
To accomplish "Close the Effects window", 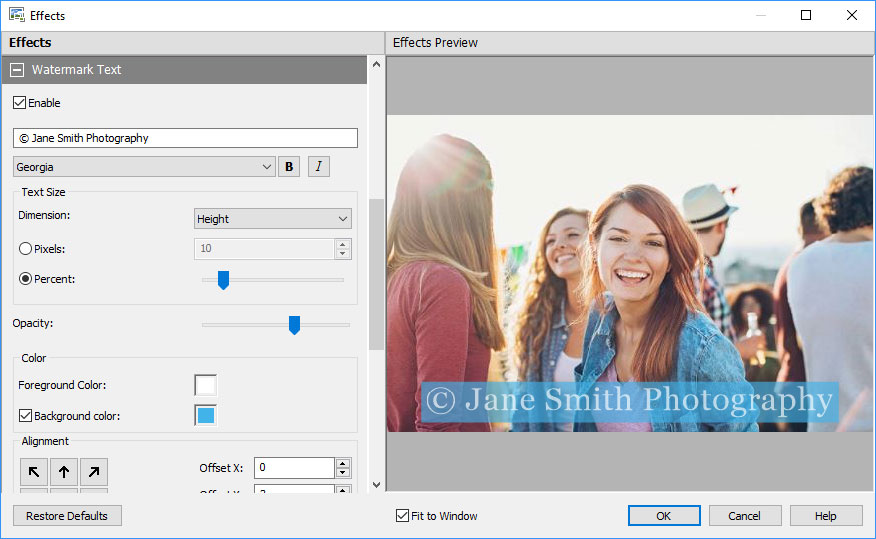I will pyautogui.click(x=851, y=15).
